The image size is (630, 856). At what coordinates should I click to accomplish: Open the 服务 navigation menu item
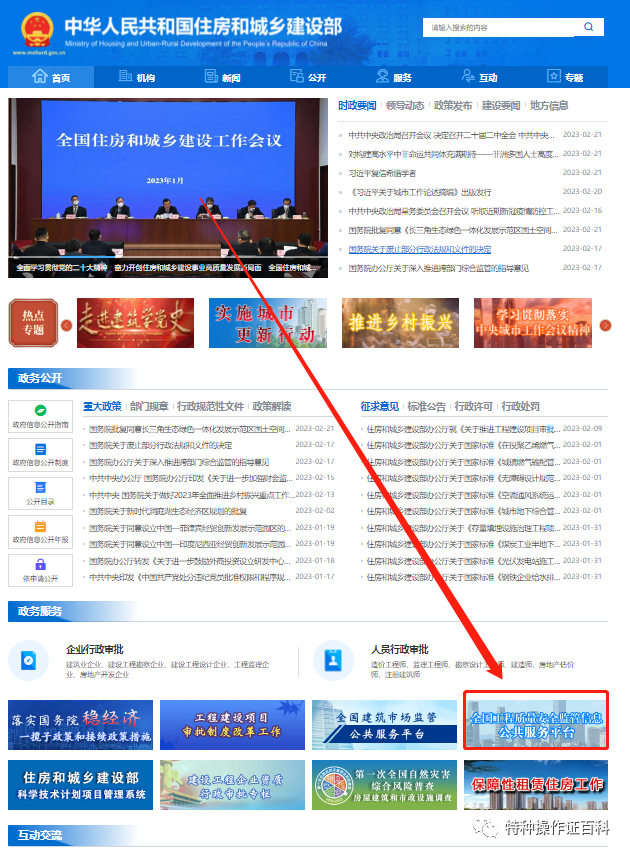coord(394,77)
